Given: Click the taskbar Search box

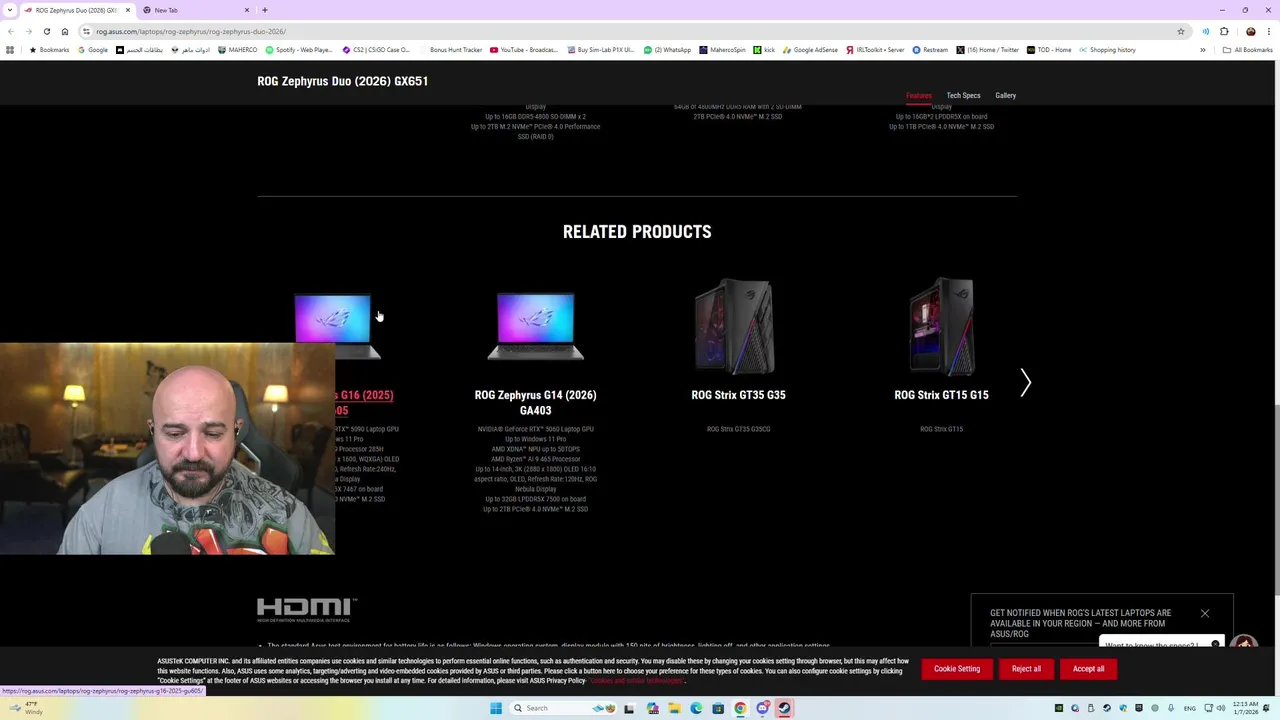Looking at the screenshot, I should 563,708.
